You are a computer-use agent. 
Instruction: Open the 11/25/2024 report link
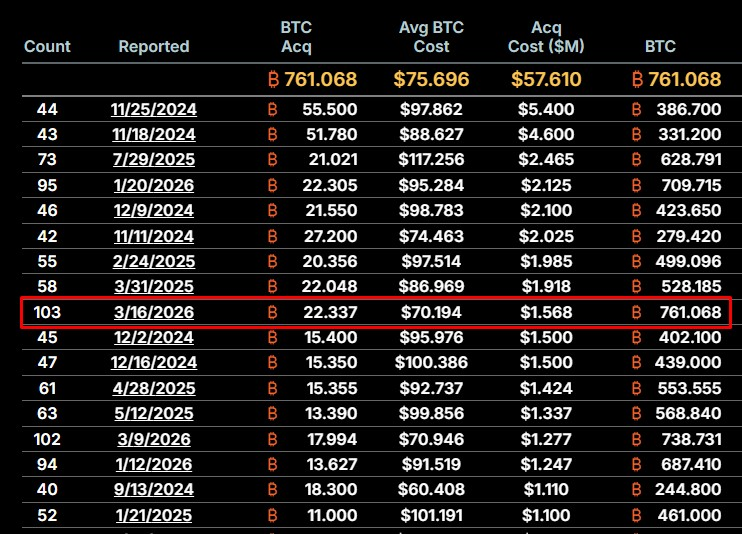[x=153, y=109]
